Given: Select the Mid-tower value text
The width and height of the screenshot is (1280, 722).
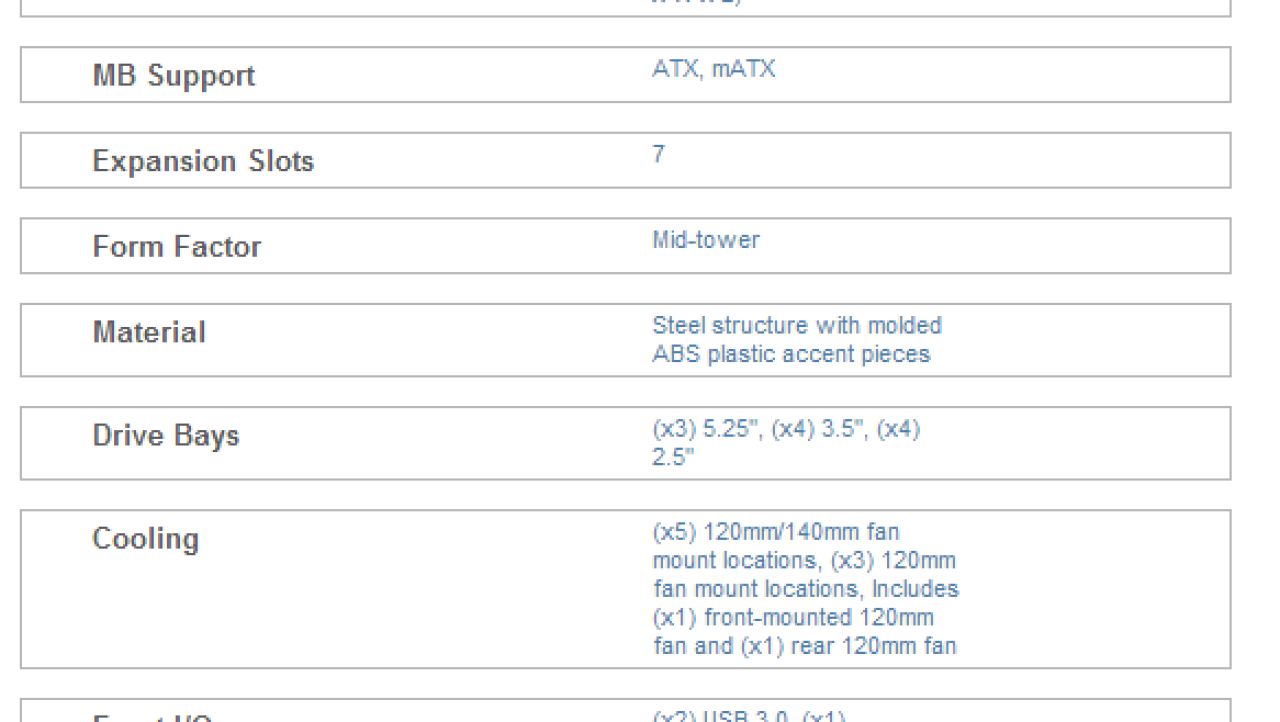Looking at the screenshot, I should click(x=706, y=240).
